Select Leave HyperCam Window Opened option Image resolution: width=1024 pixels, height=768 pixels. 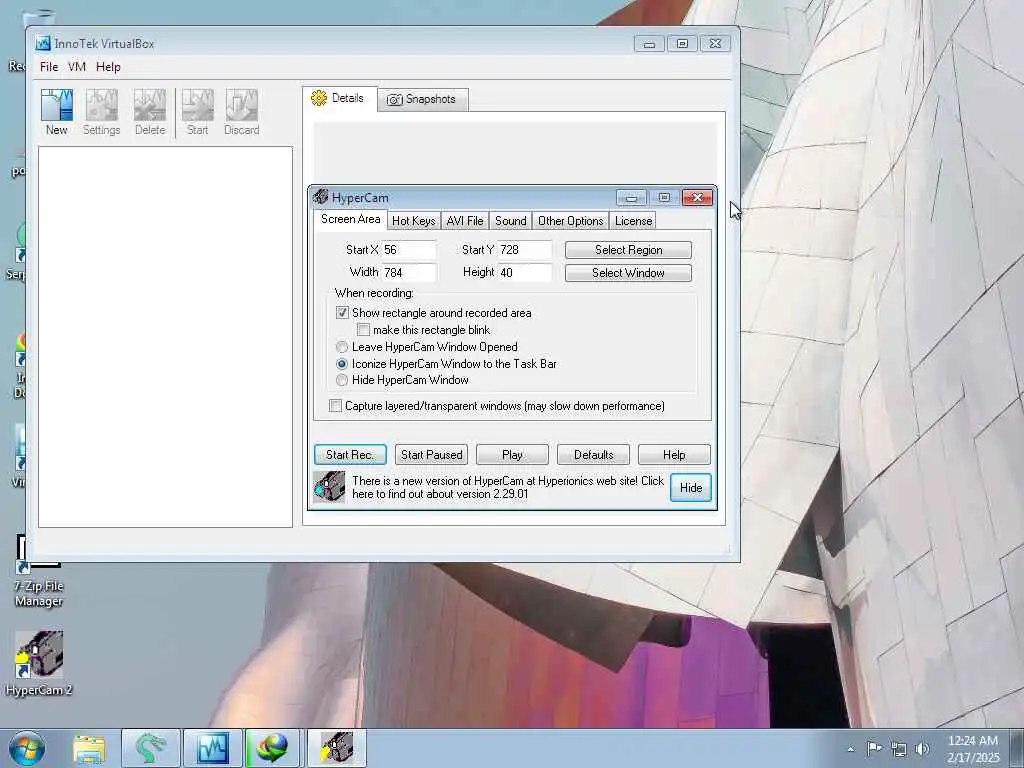click(x=342, y=347)
